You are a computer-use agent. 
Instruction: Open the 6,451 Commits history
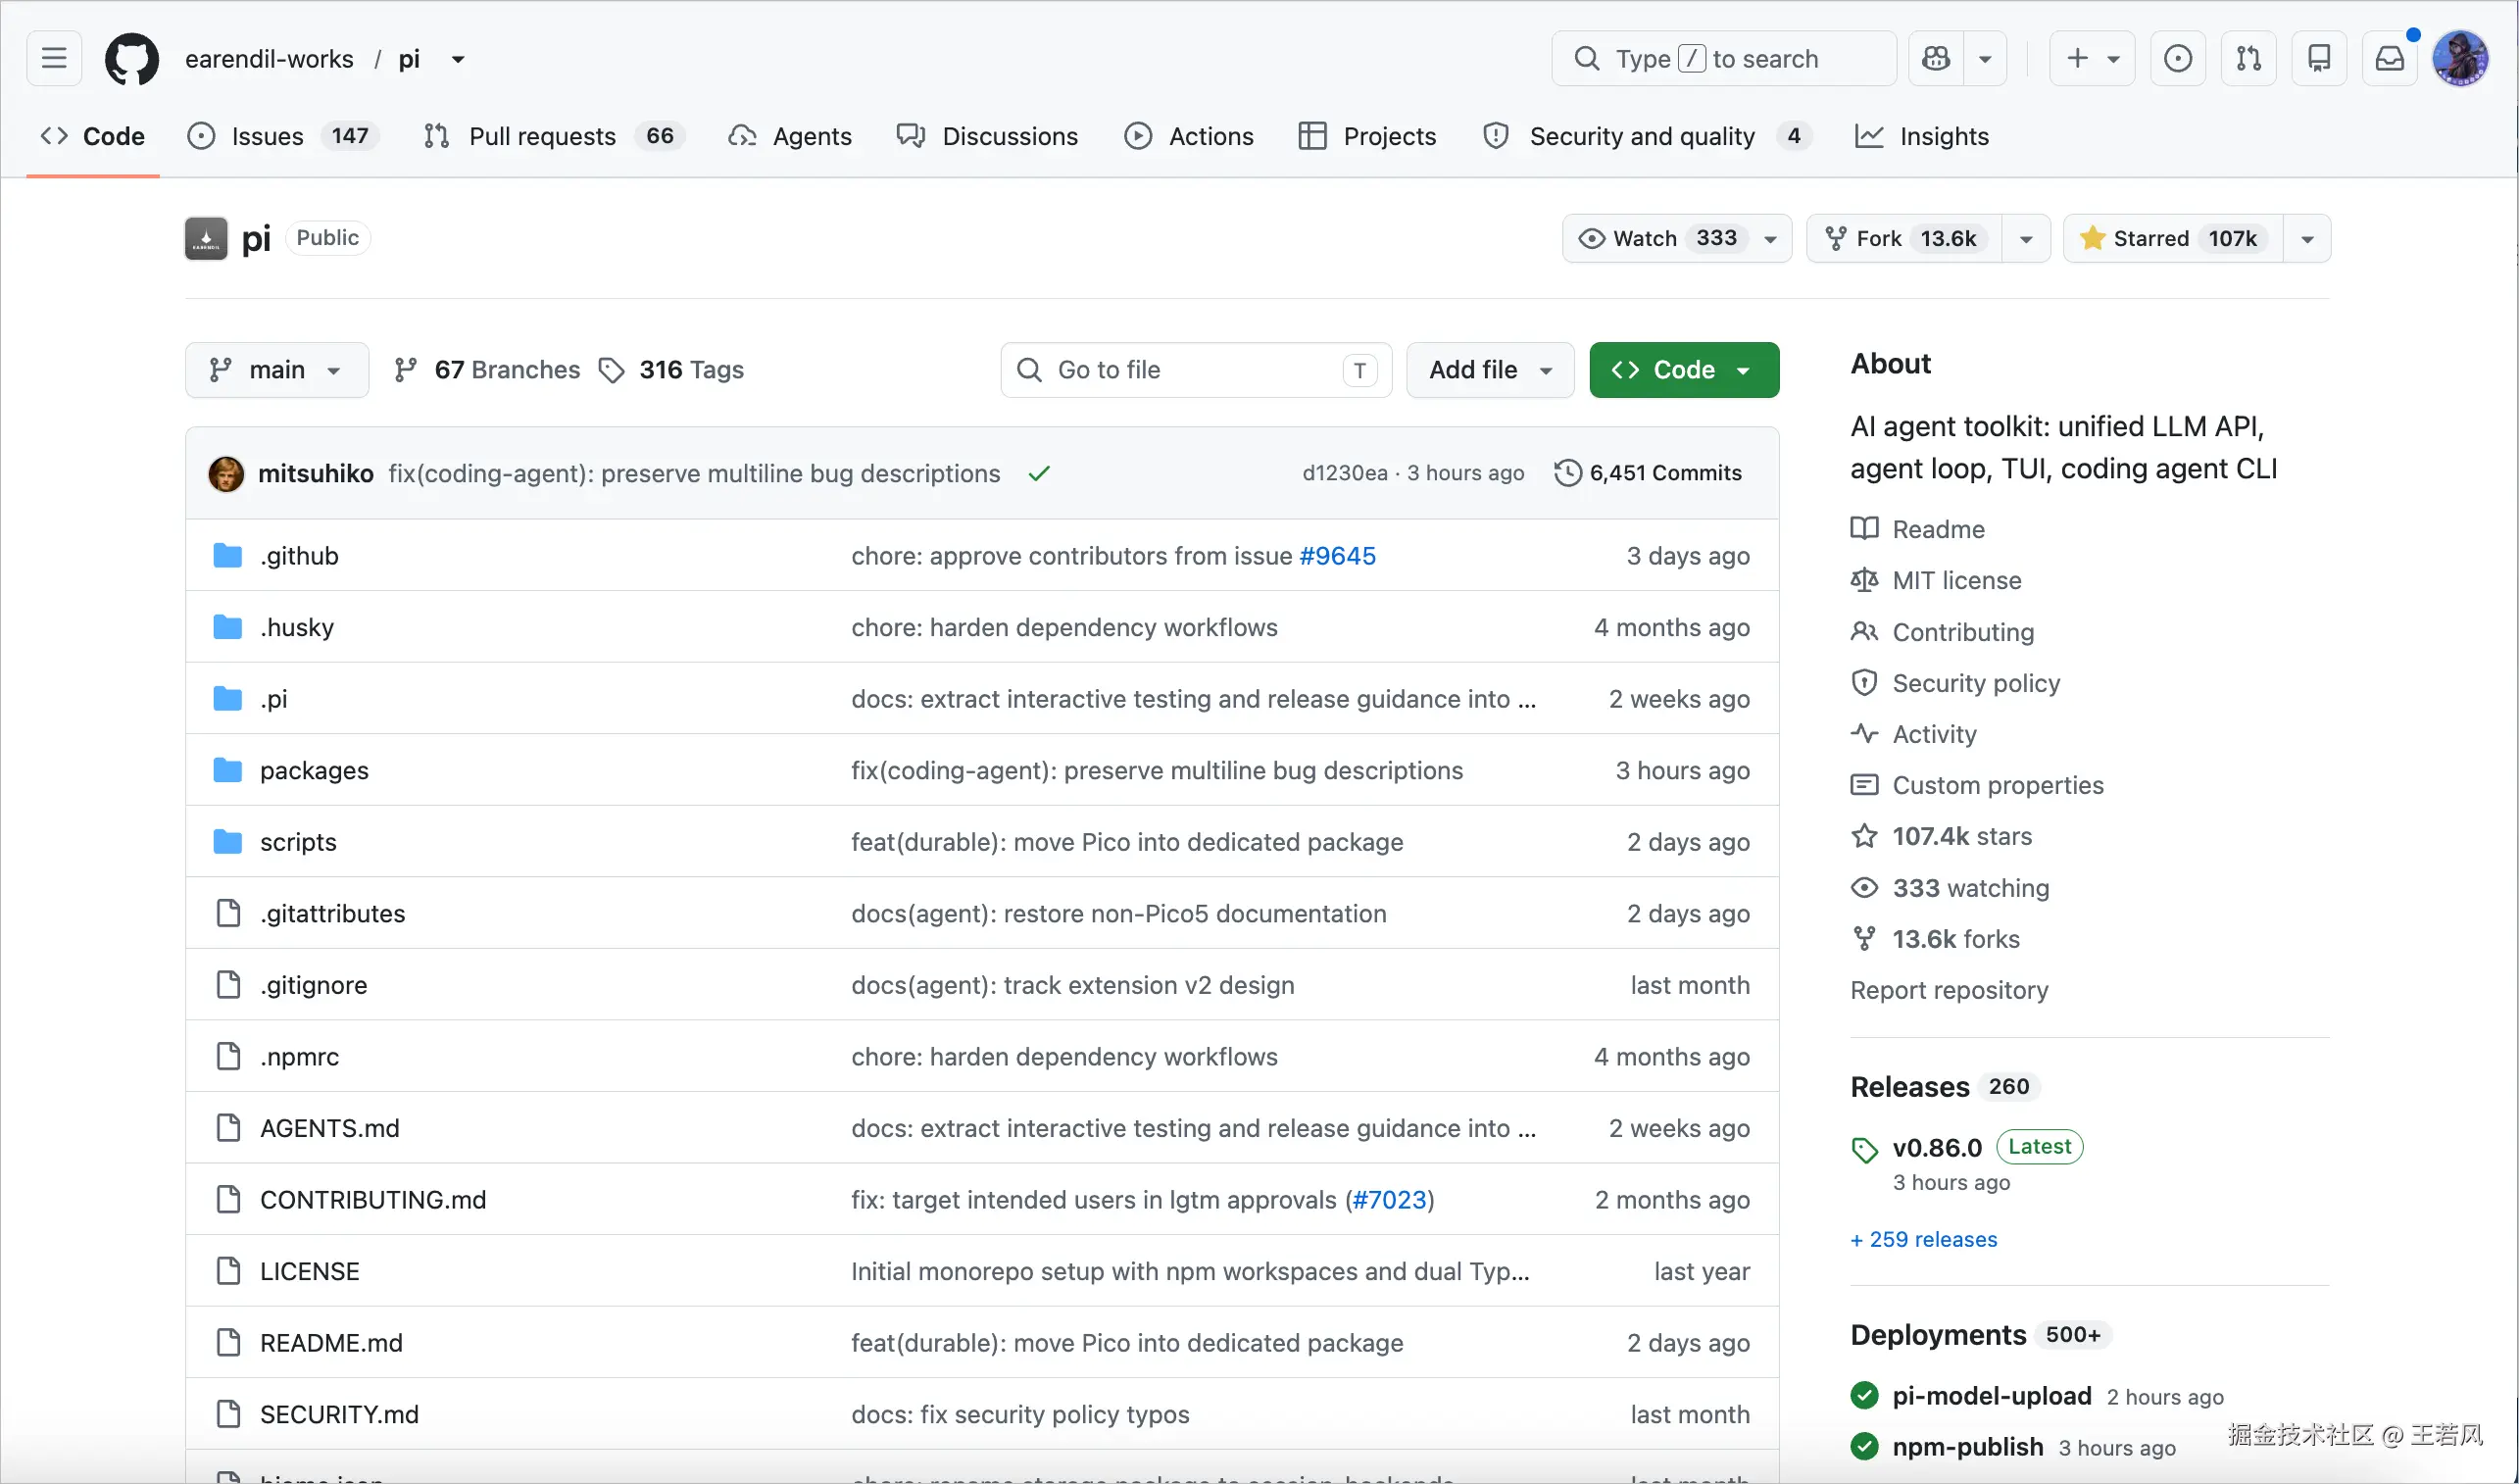[x=1648, y=473]
